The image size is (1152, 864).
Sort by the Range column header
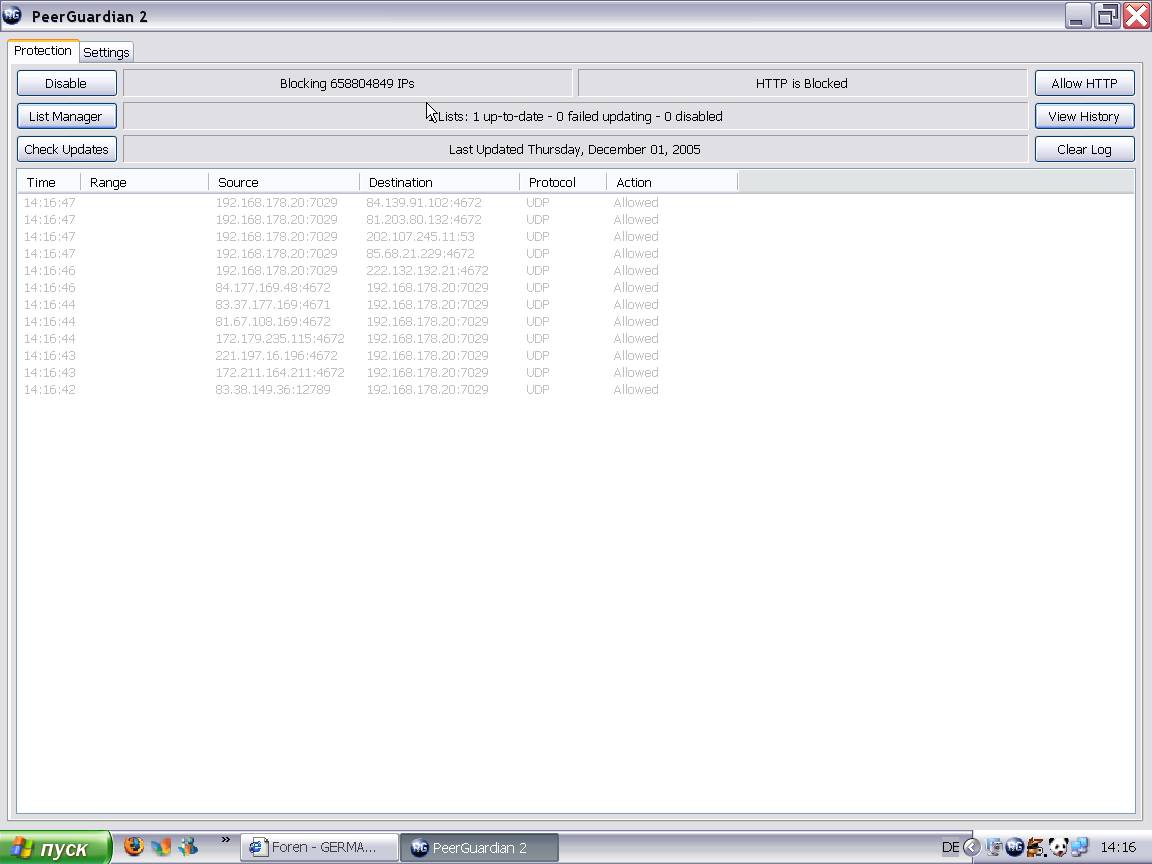(x=144, y=182)
